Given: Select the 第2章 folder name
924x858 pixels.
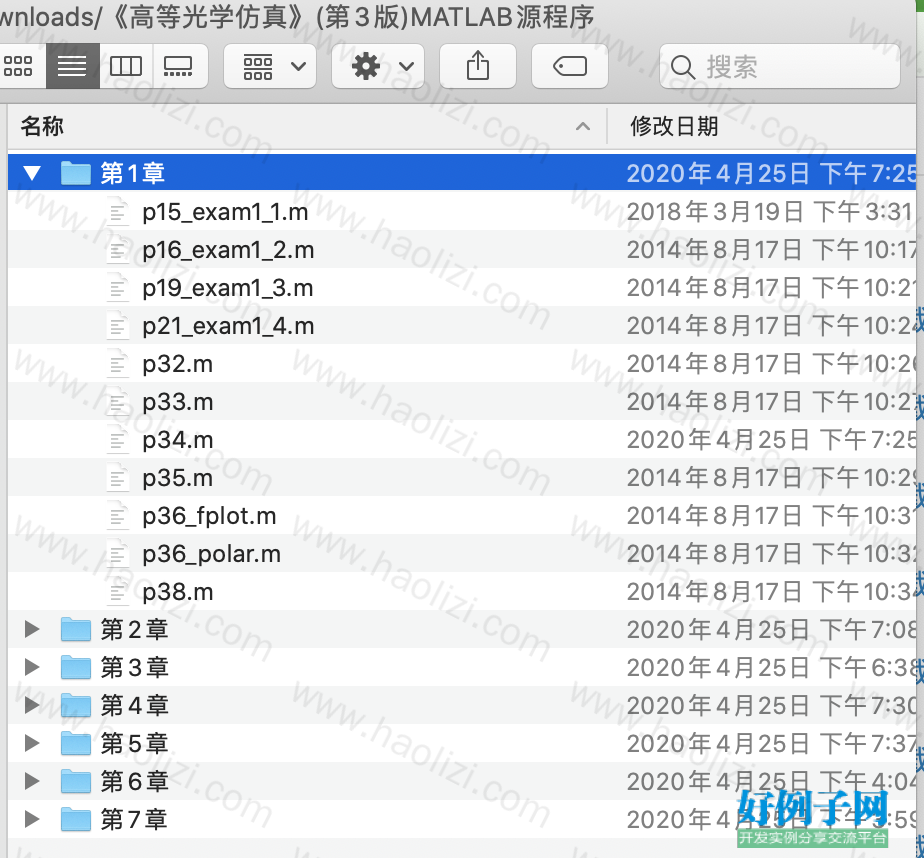Looking at the screenshot, I should coord(134,629).
